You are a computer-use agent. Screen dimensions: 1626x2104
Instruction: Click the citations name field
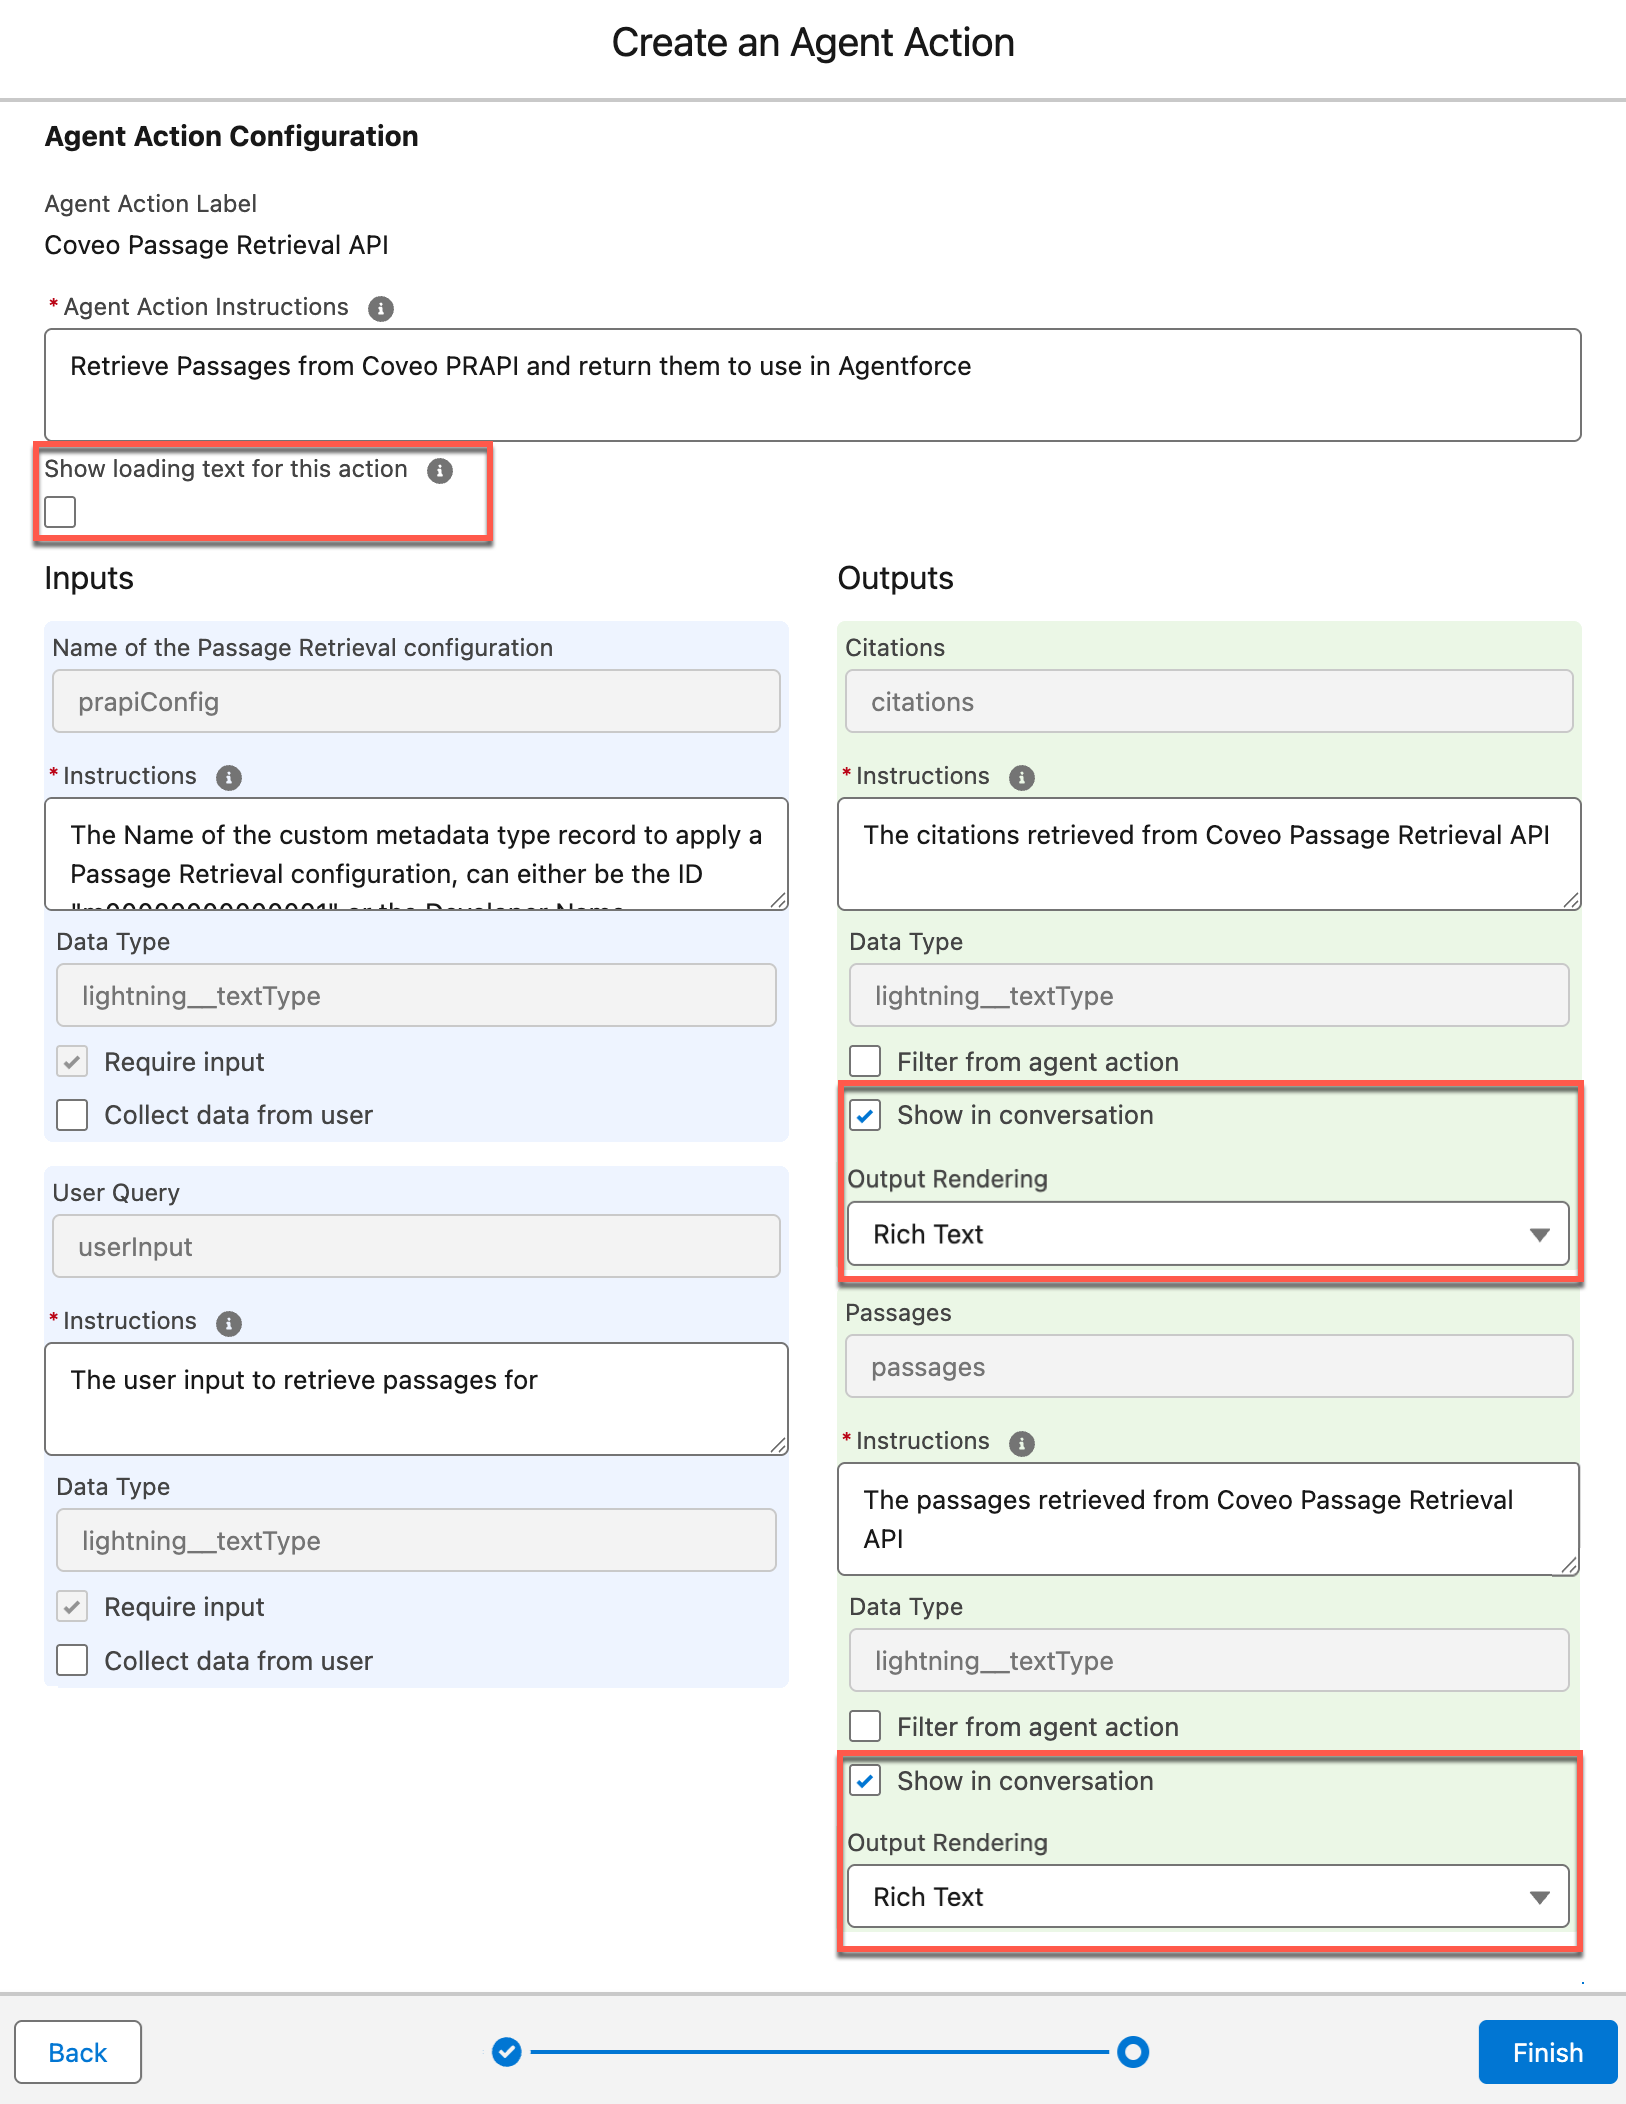click(1209, 702)
